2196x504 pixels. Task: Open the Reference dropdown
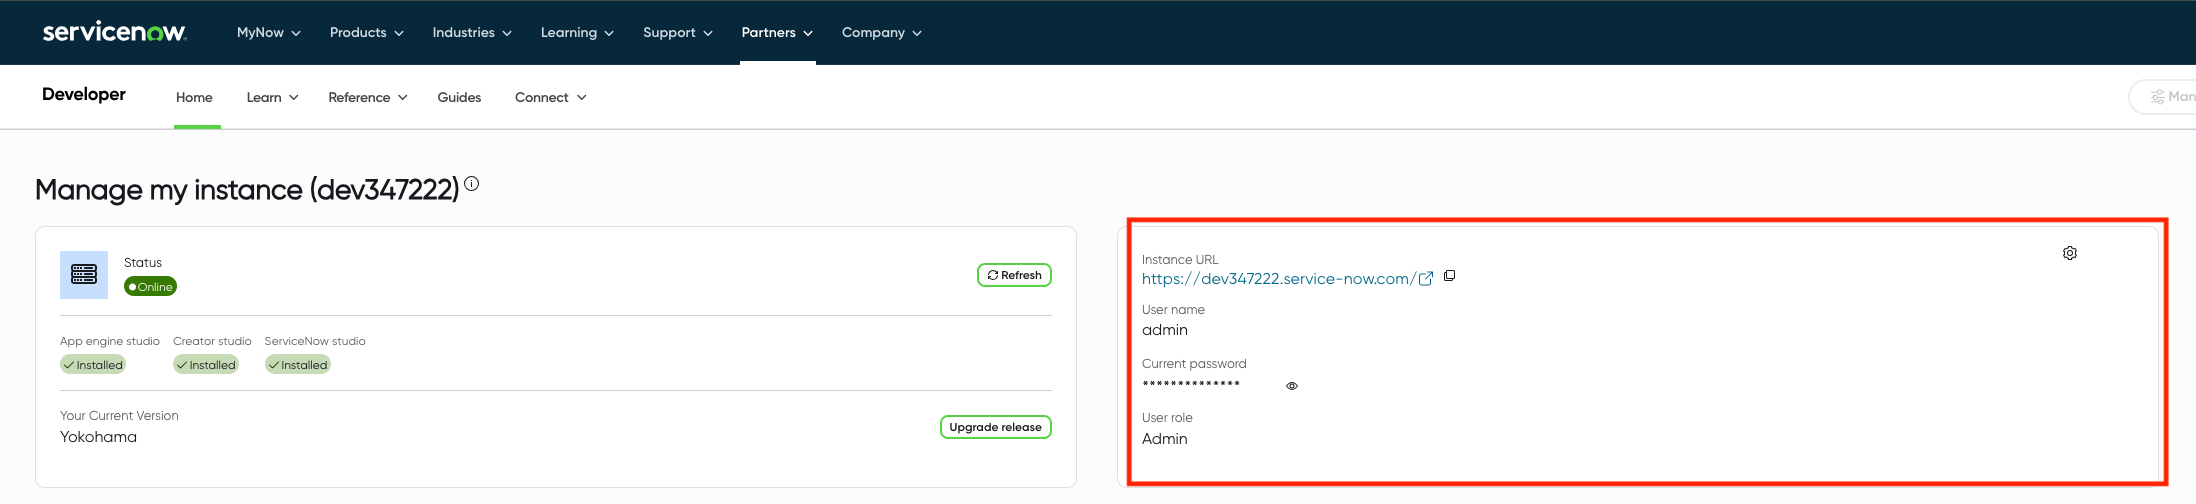[x=367, y=97]
